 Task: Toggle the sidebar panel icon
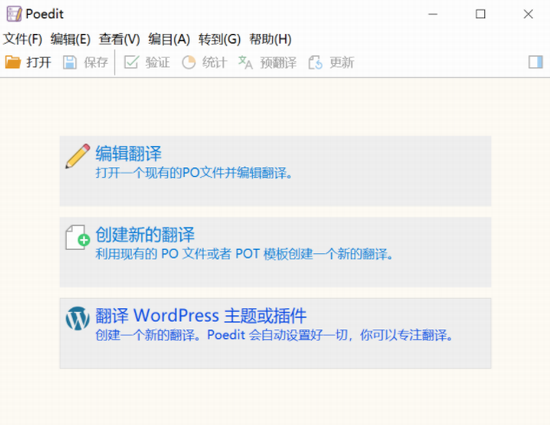tap(536, 62)
